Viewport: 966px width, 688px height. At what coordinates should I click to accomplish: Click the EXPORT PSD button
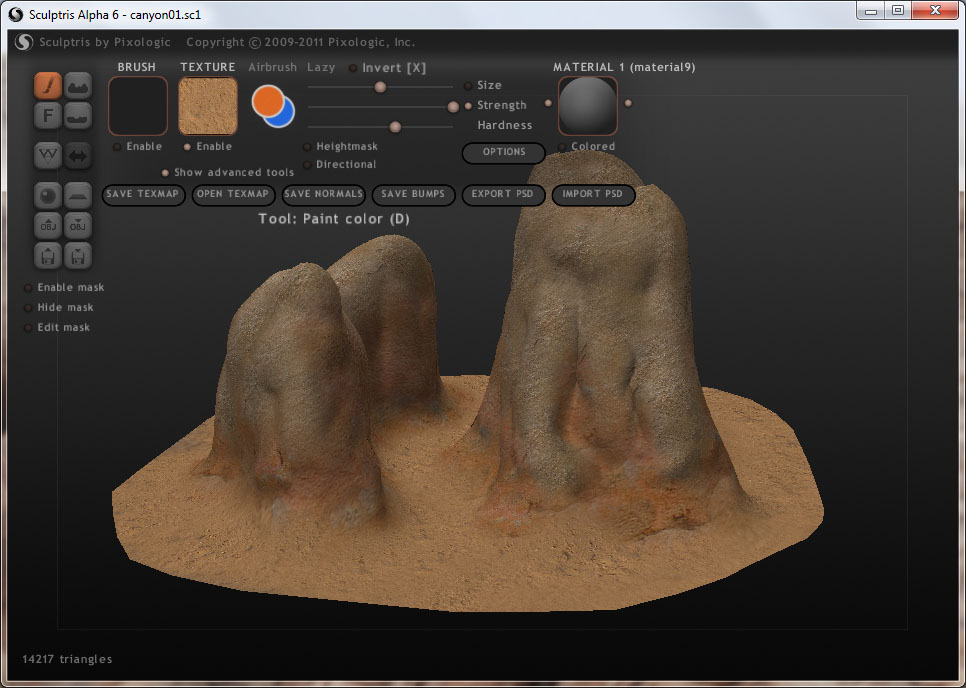coord(504,195)
